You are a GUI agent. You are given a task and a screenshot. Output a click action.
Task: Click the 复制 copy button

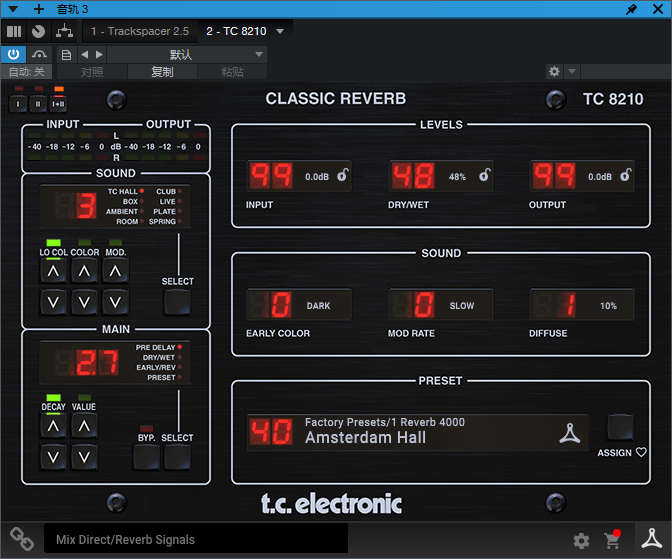pyautogui.click(x=162, y=72)
